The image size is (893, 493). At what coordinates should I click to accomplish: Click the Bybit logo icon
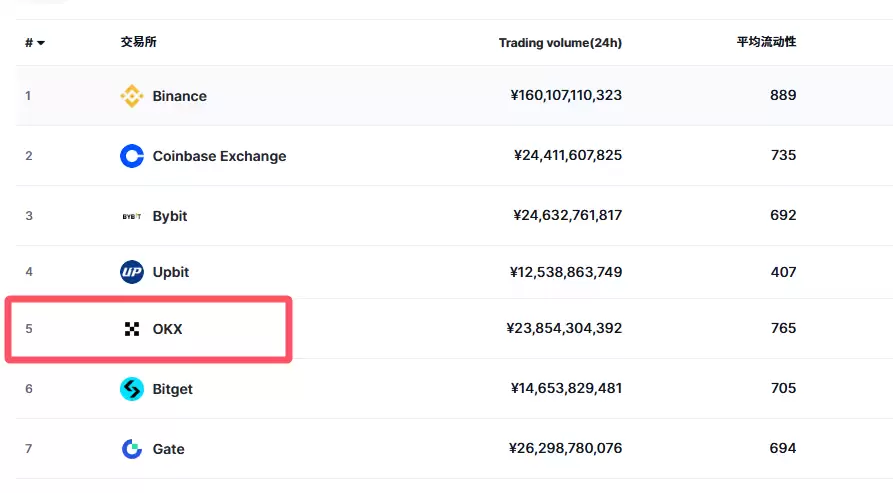tap(131, 216)
